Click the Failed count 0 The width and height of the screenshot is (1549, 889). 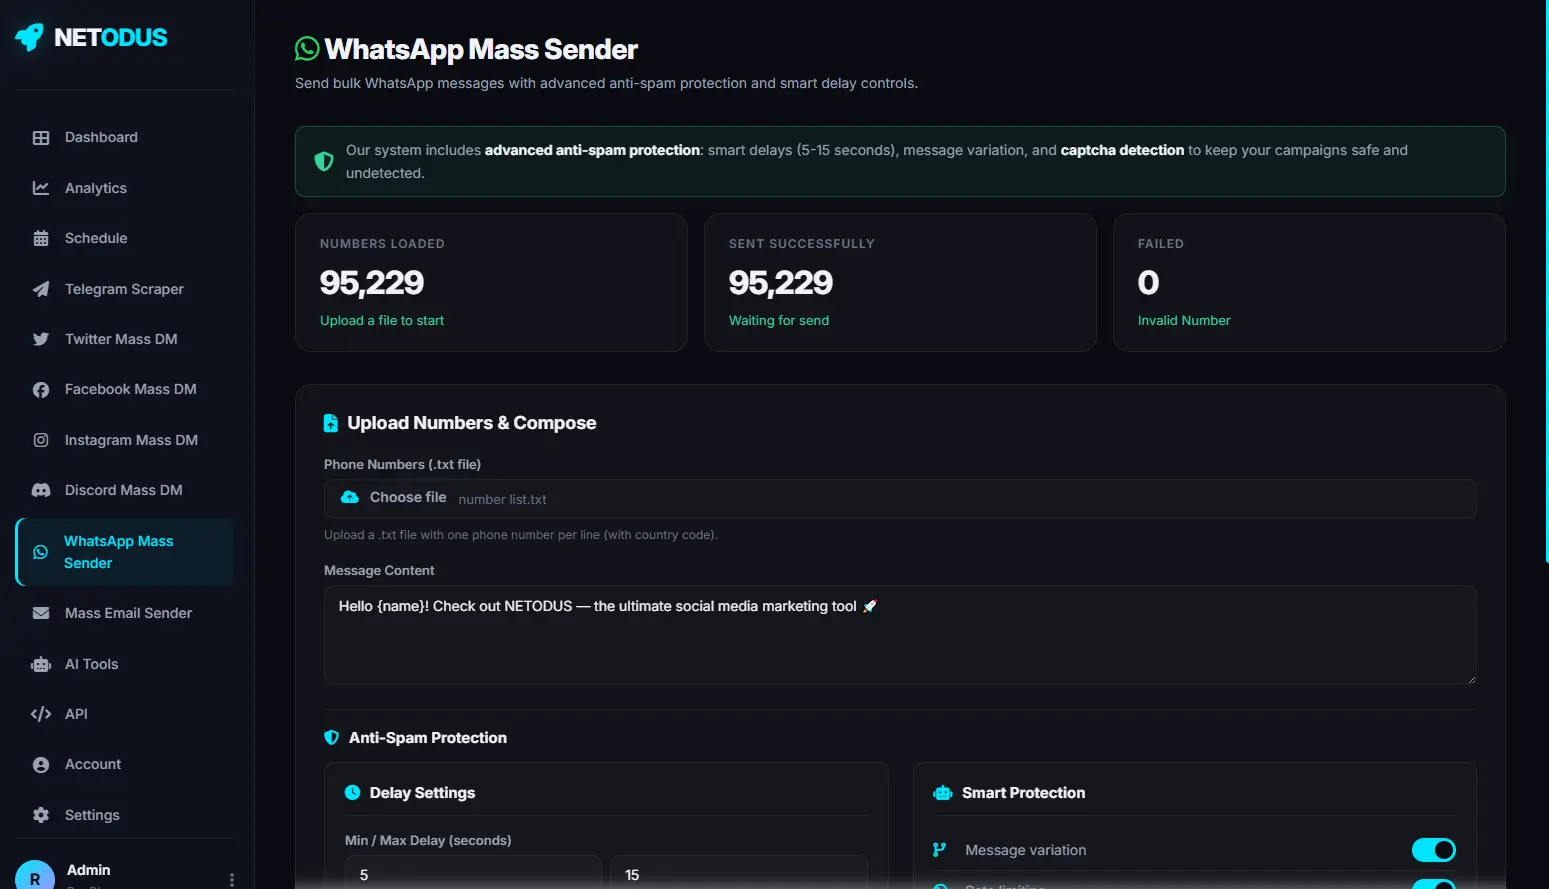click(x=1149, y=283)
